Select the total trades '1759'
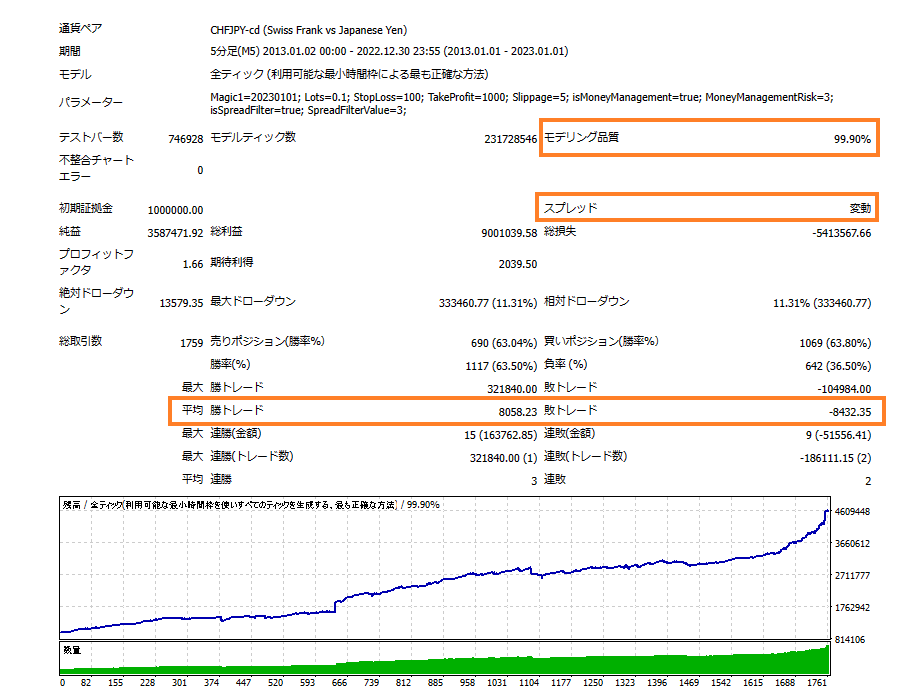Image resolution: width=898 pixels, height=692 pixels. pos(191,343)
